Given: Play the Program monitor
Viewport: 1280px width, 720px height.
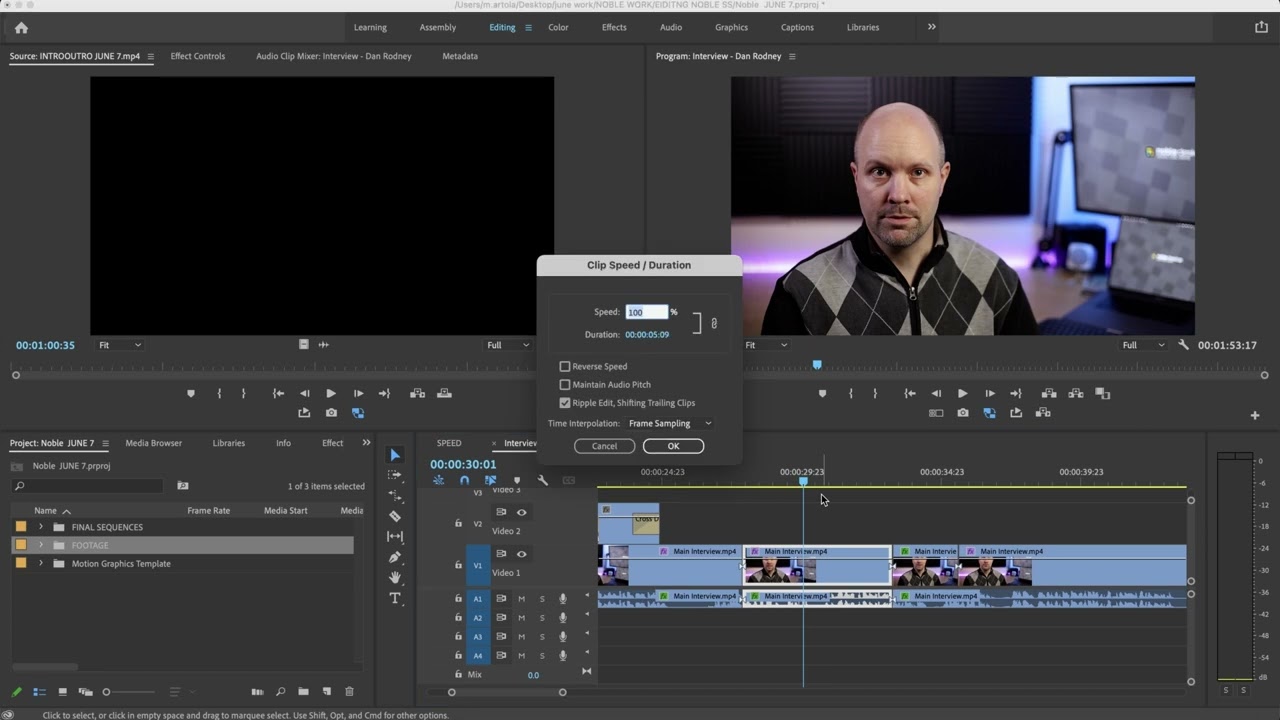Looking at the screenshot, I should coord(962,393).
